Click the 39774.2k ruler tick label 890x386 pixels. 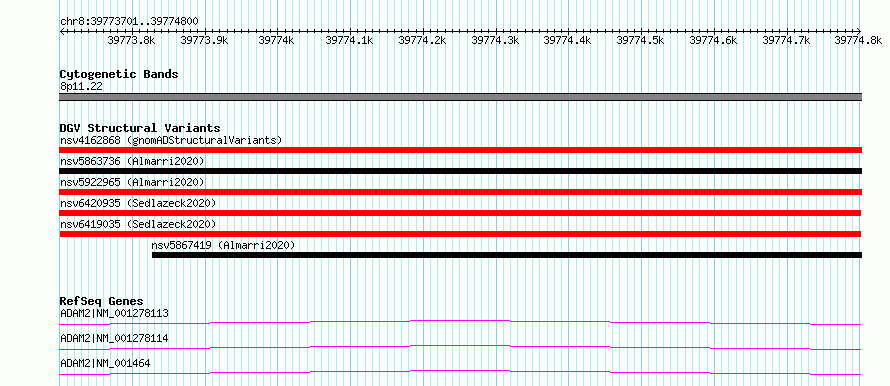[422, 40]
